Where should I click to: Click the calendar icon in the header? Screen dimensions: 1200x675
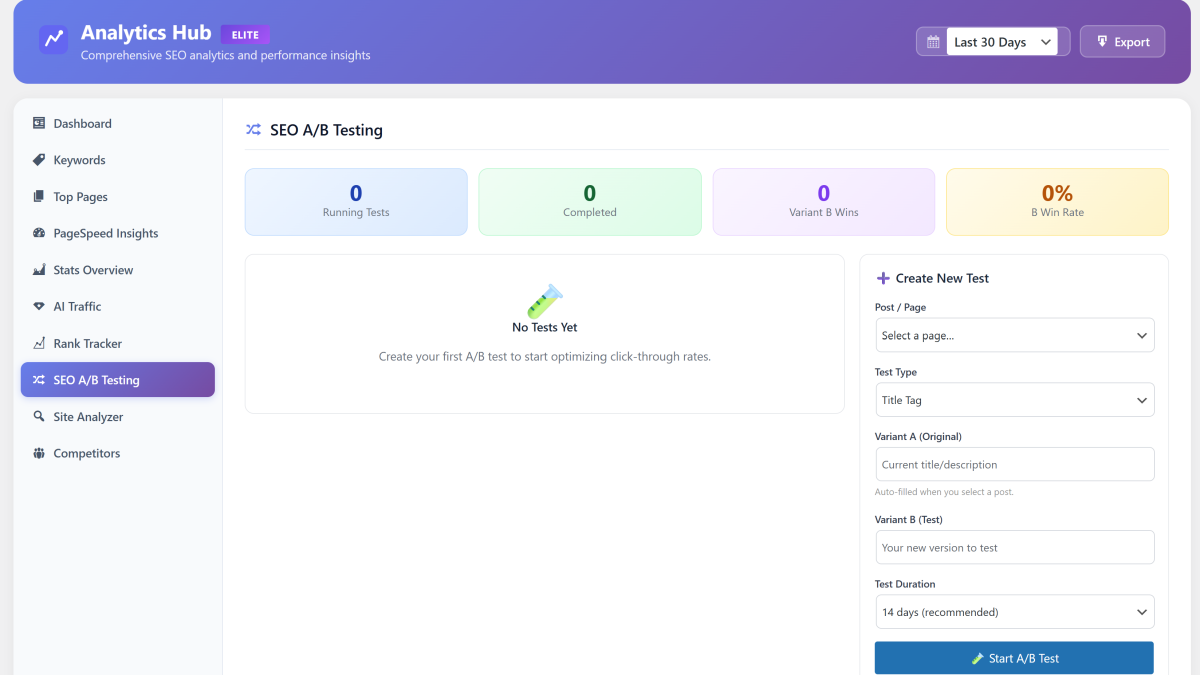[x=931, y=41]
